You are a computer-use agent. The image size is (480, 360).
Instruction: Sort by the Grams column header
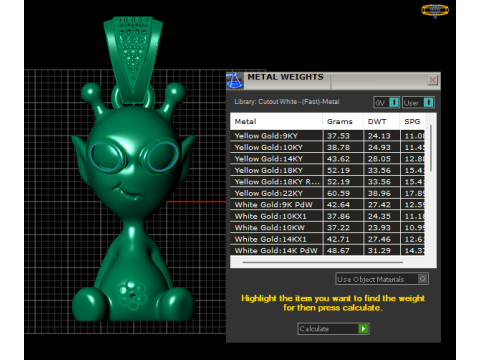343,121
